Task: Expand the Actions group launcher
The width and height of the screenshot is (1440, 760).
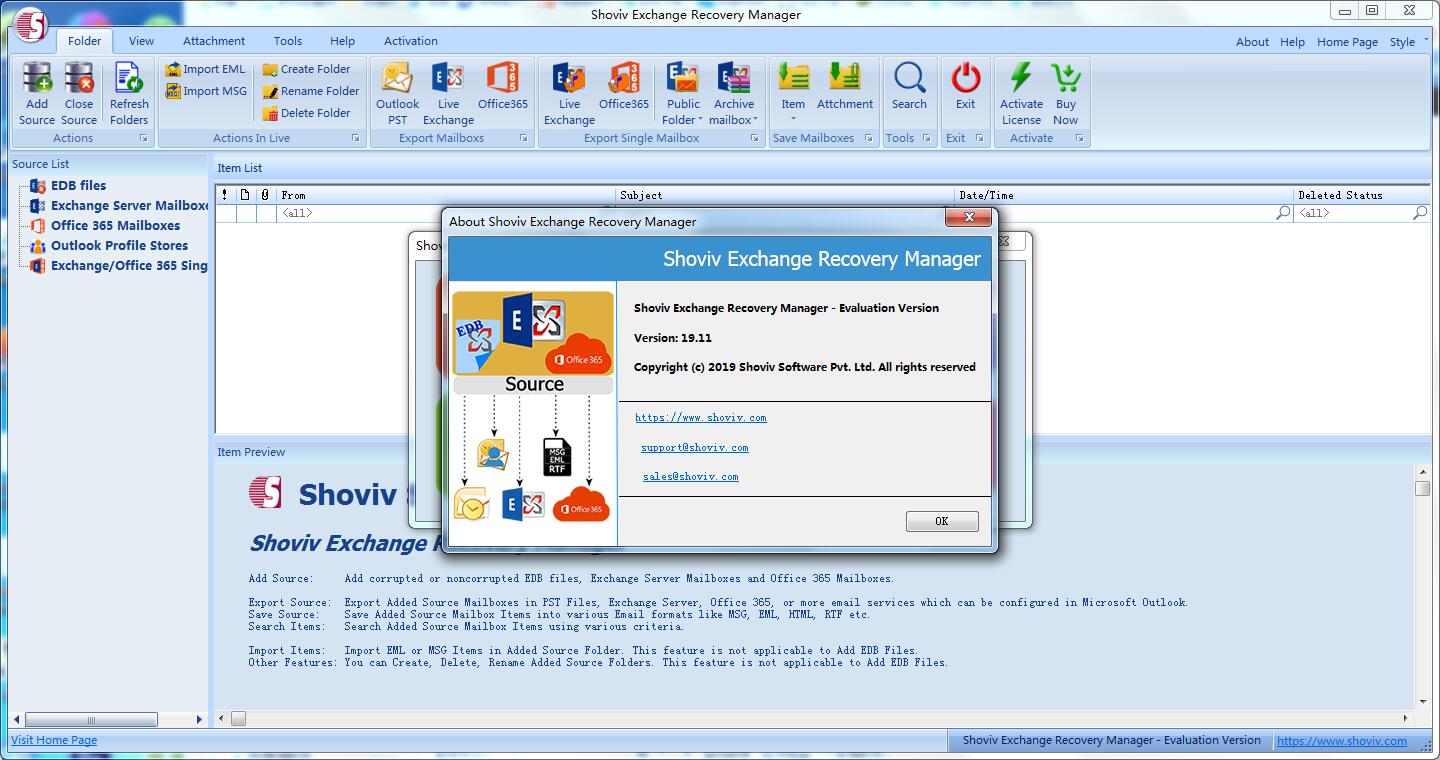Action: tap(143, 138)
